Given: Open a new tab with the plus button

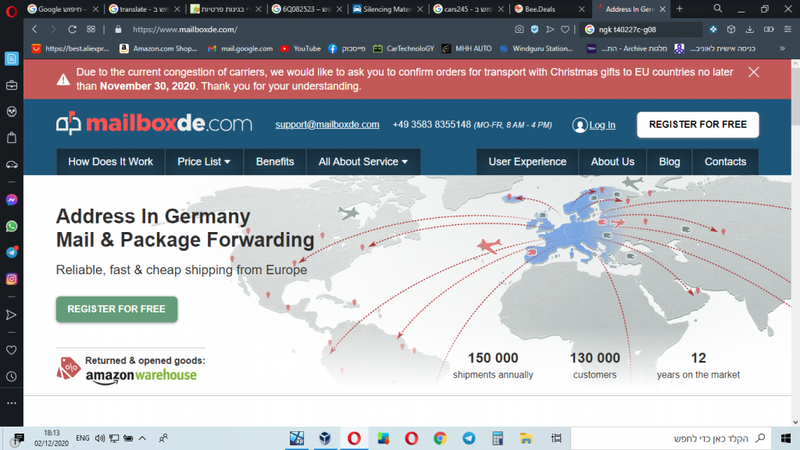Looking at the screenshot, I should click(x=680, y=9).
